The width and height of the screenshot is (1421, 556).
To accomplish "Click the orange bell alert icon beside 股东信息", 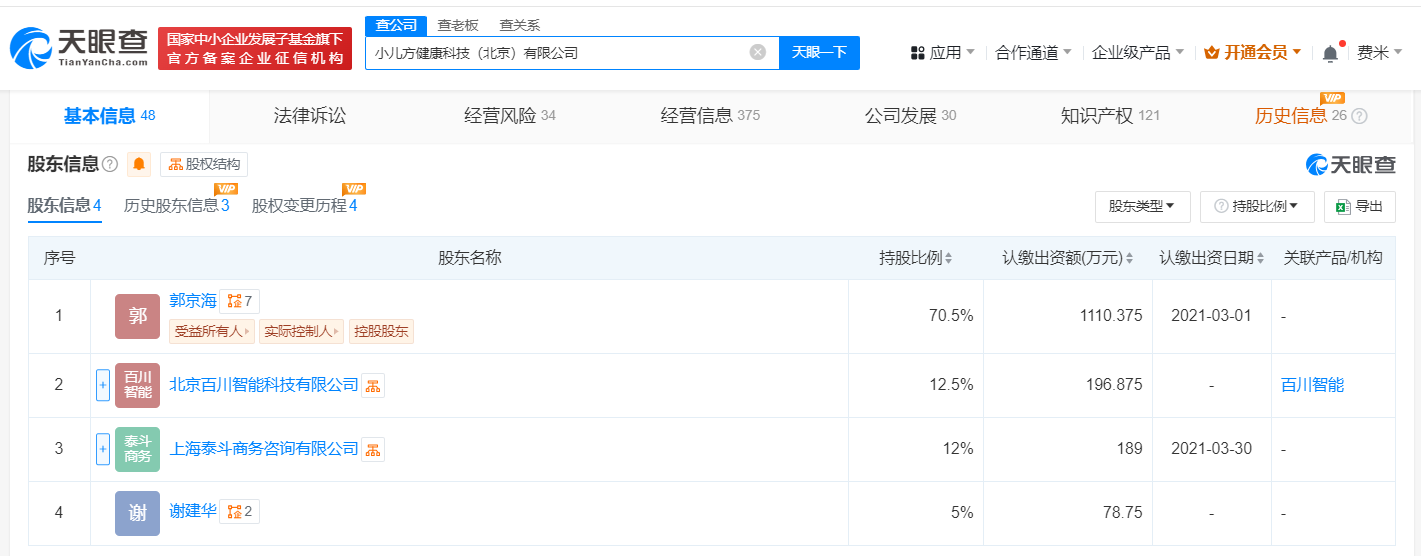I will [139, 165].
